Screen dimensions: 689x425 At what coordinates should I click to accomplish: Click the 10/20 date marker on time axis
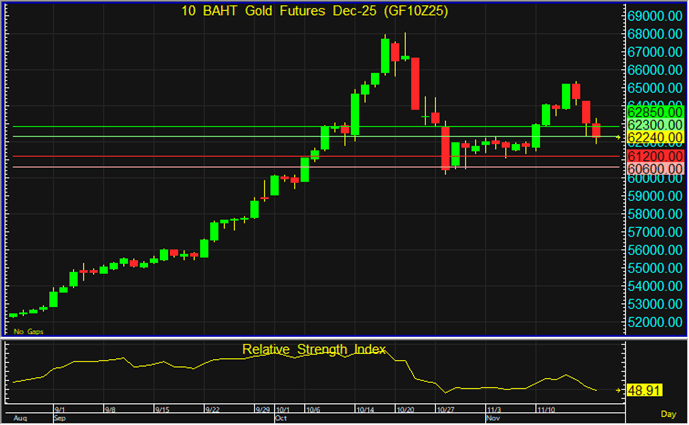(406, 409)
